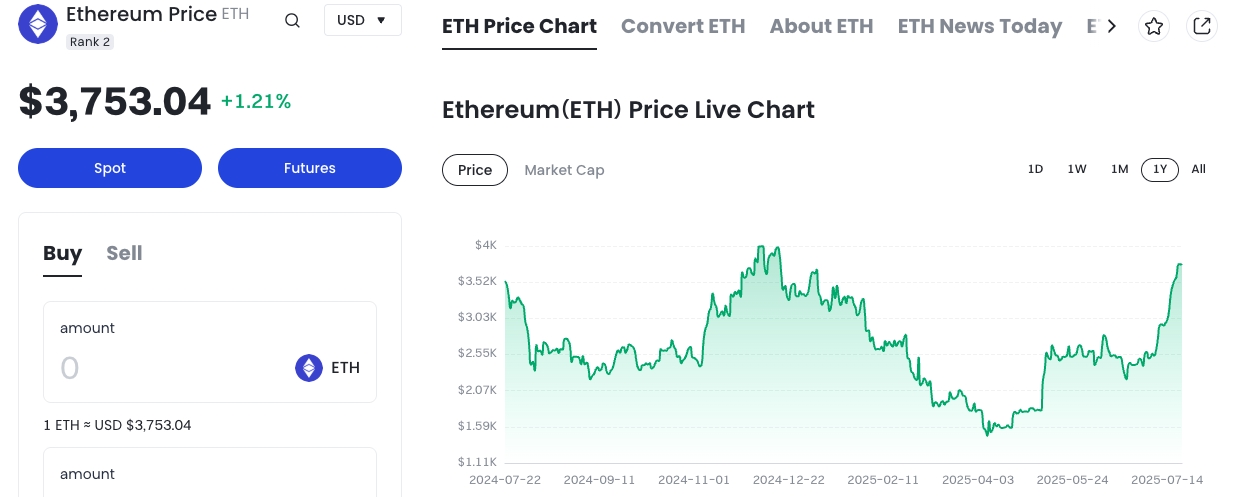Click the Ethereum logo icon in the header

[39, 24]
